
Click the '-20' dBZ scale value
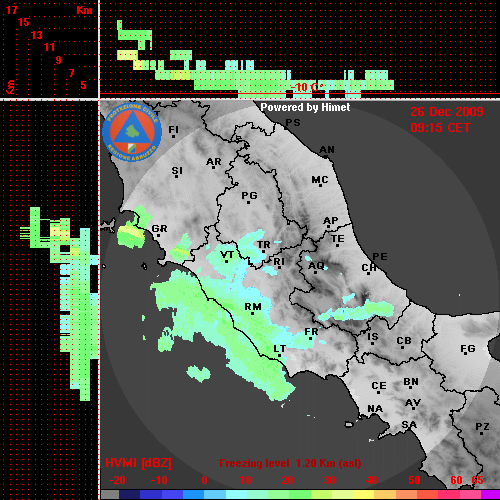(x=117, y=480)
